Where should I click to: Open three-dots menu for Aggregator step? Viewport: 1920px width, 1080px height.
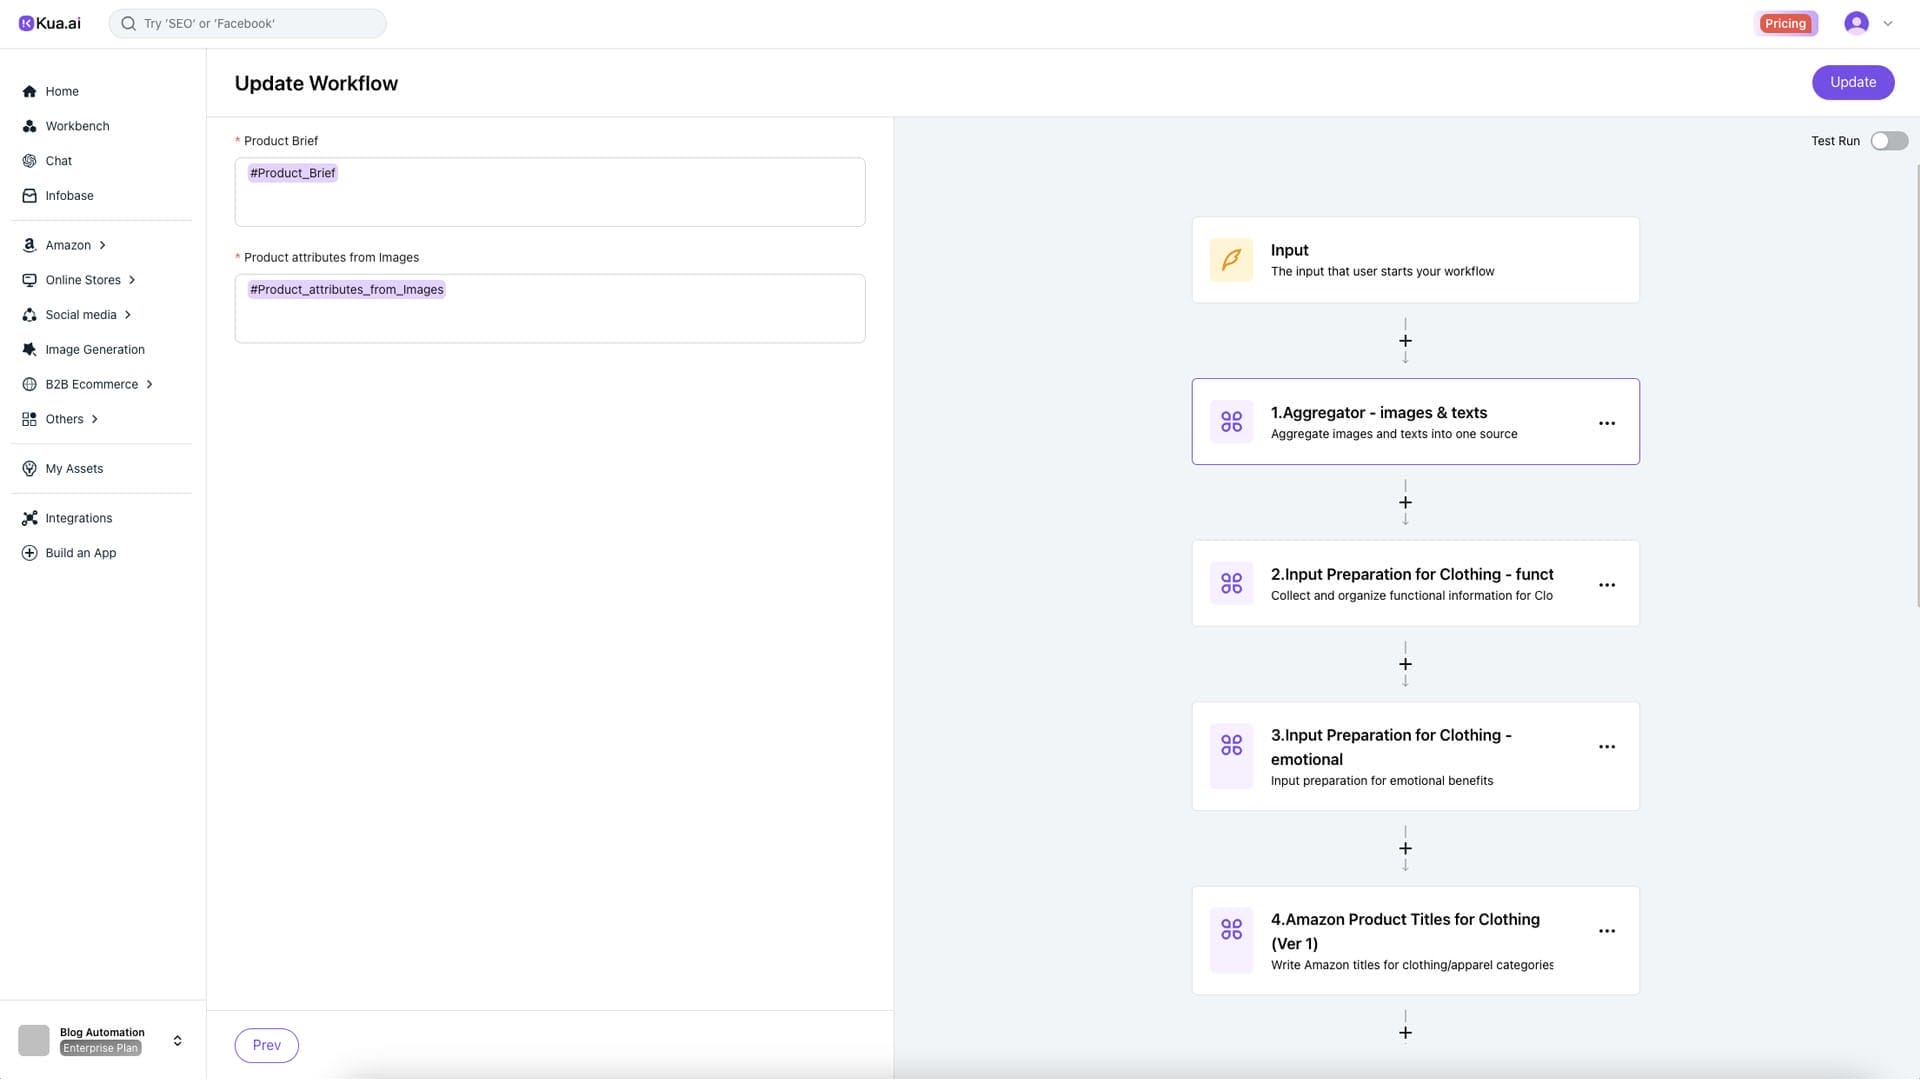click(1606, 423)
